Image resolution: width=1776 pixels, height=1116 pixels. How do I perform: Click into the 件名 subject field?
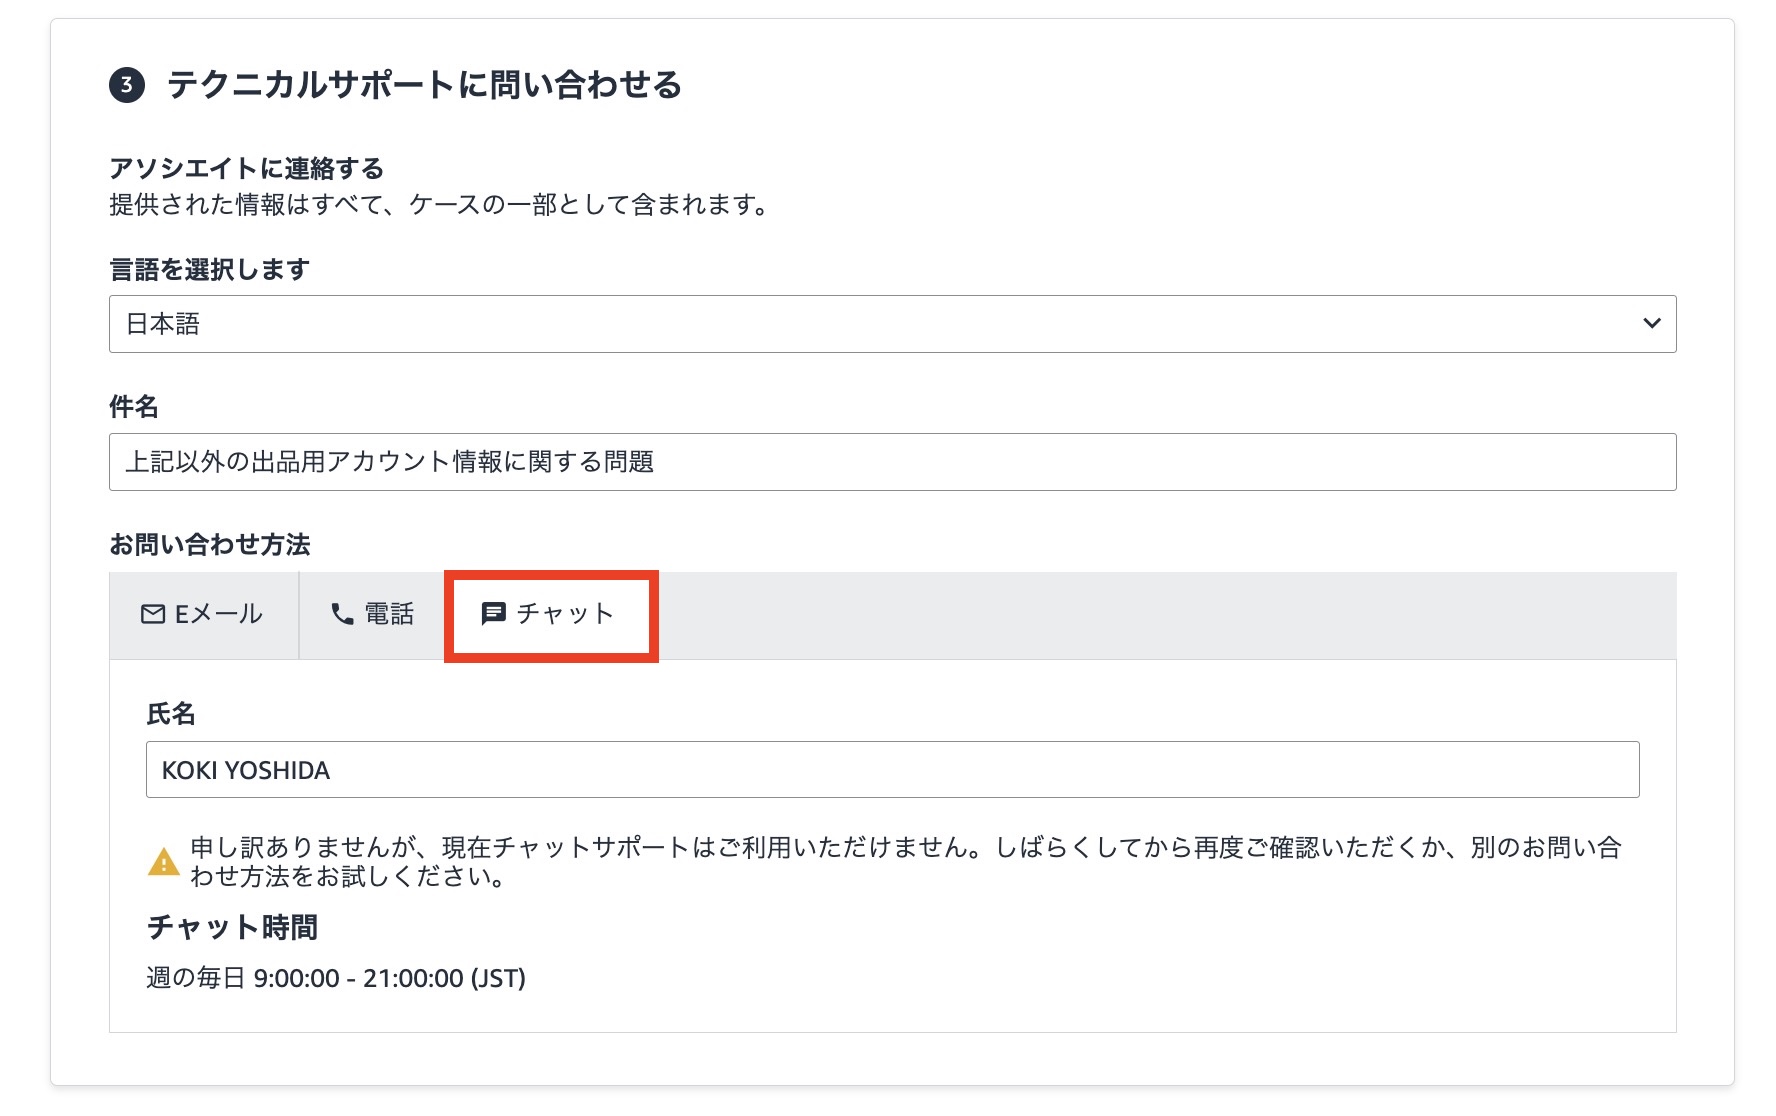(891, 462)
